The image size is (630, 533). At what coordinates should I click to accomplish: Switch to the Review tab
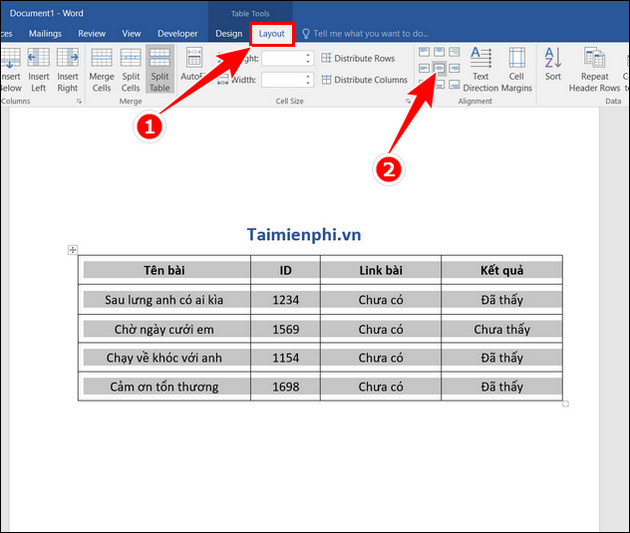92,34
